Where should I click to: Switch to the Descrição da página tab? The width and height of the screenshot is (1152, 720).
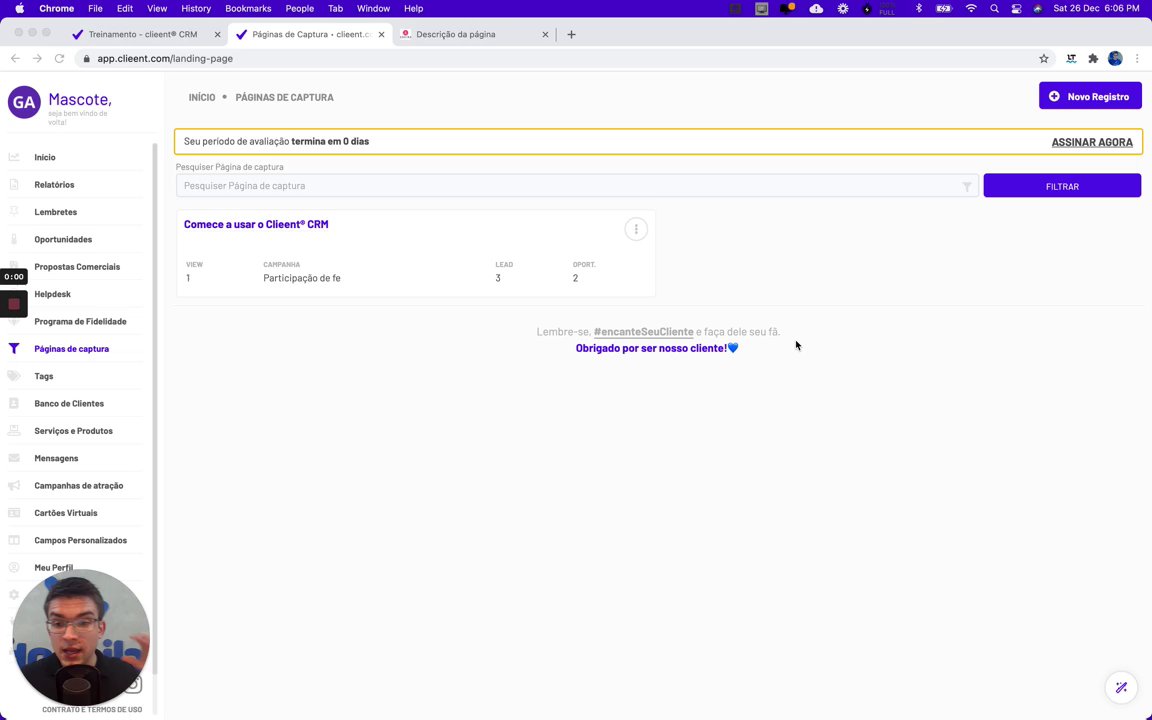[475, 35]
